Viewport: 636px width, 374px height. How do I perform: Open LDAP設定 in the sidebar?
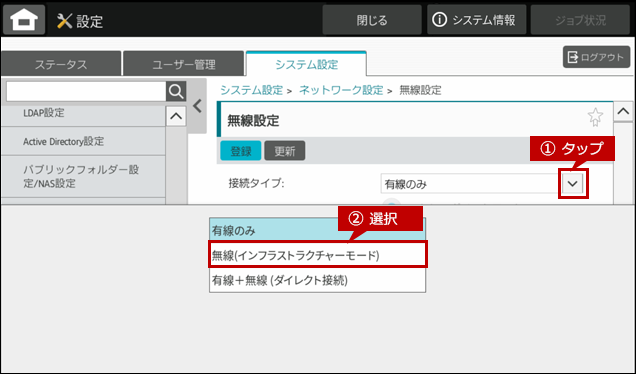click(83, 113)
